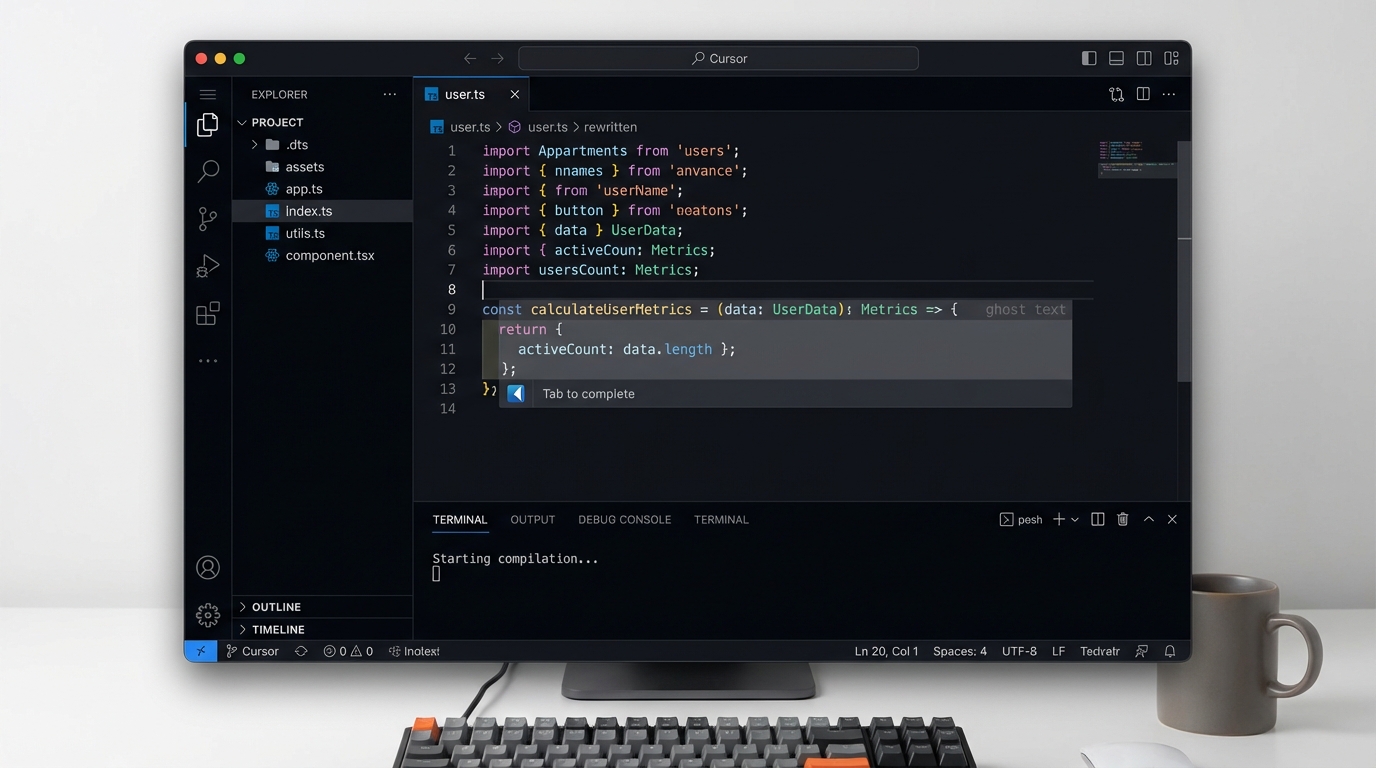Viewport: 1376px width, 768px height.
Task: Toggle the panel layout icon
Action: coord(1115,58)
